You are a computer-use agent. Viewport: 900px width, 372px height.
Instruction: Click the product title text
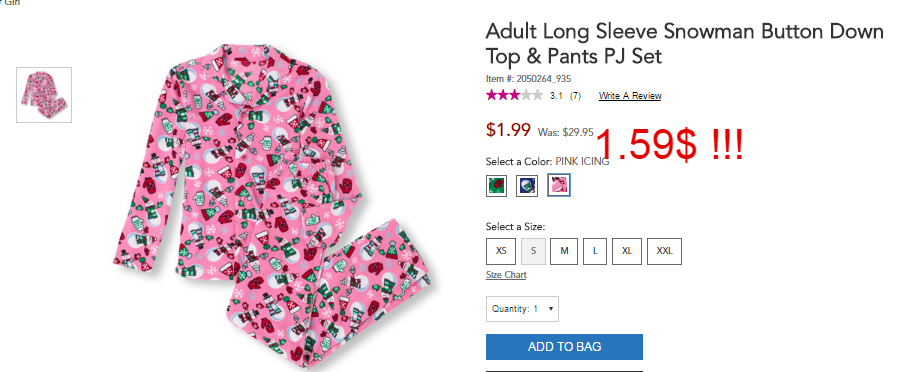(x=684, y=44)
